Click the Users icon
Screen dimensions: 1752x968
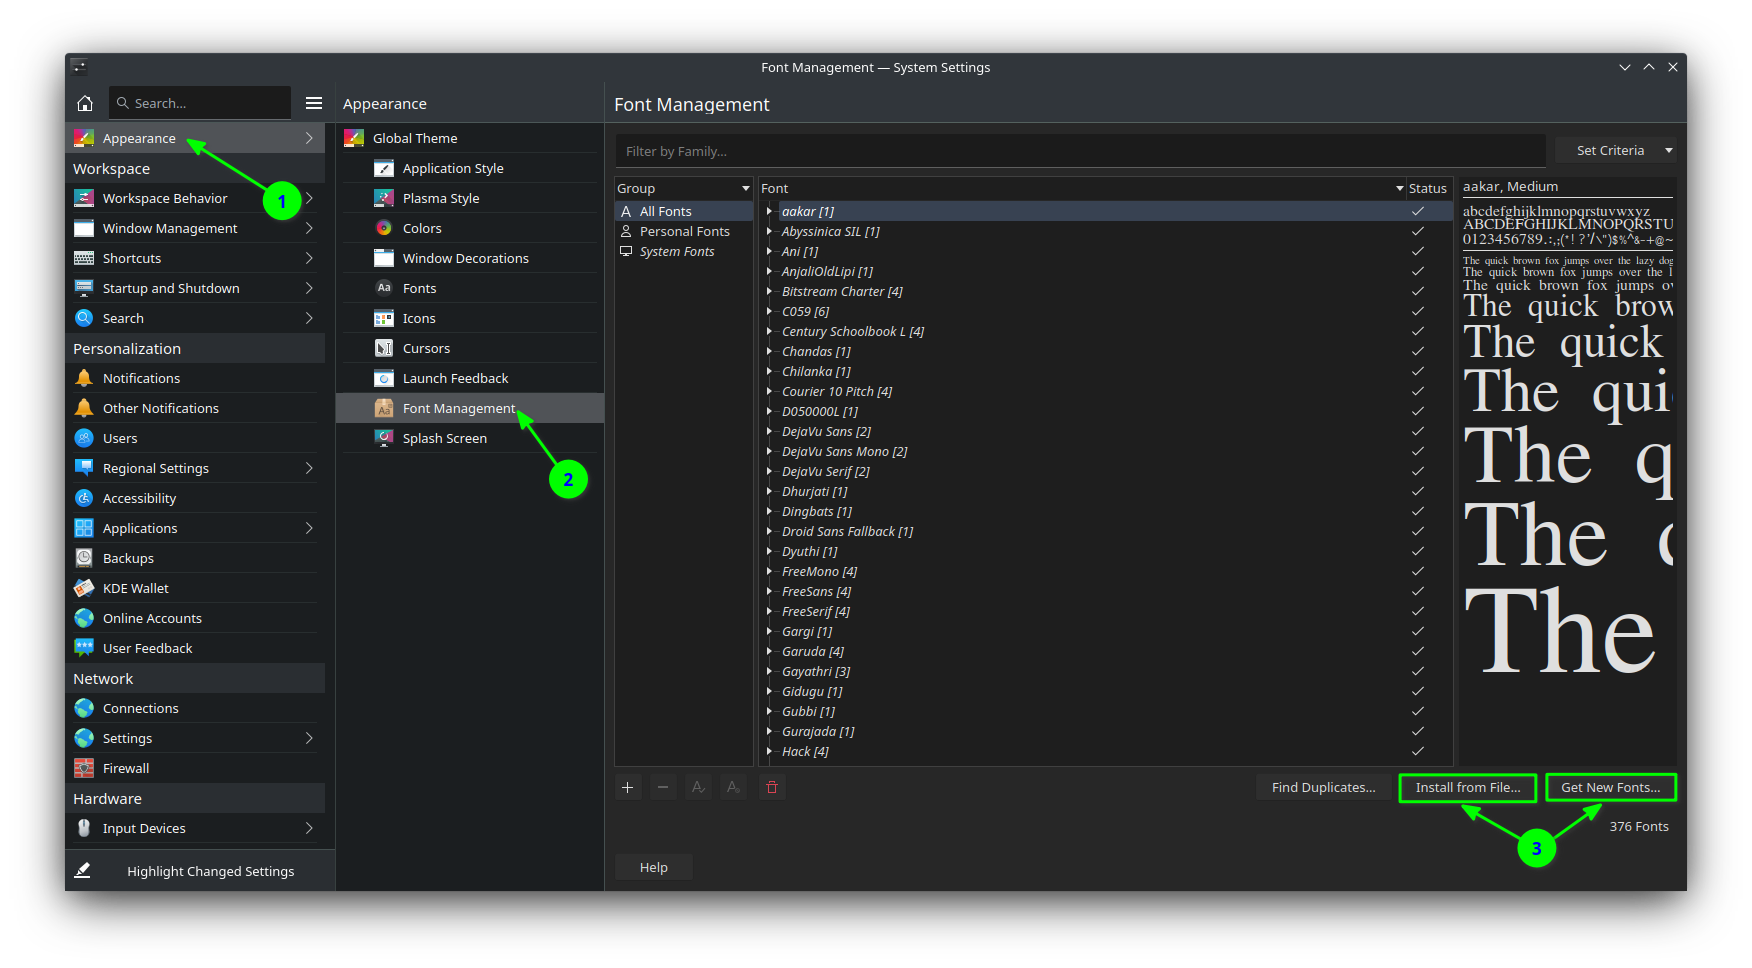tap(84, 438)
